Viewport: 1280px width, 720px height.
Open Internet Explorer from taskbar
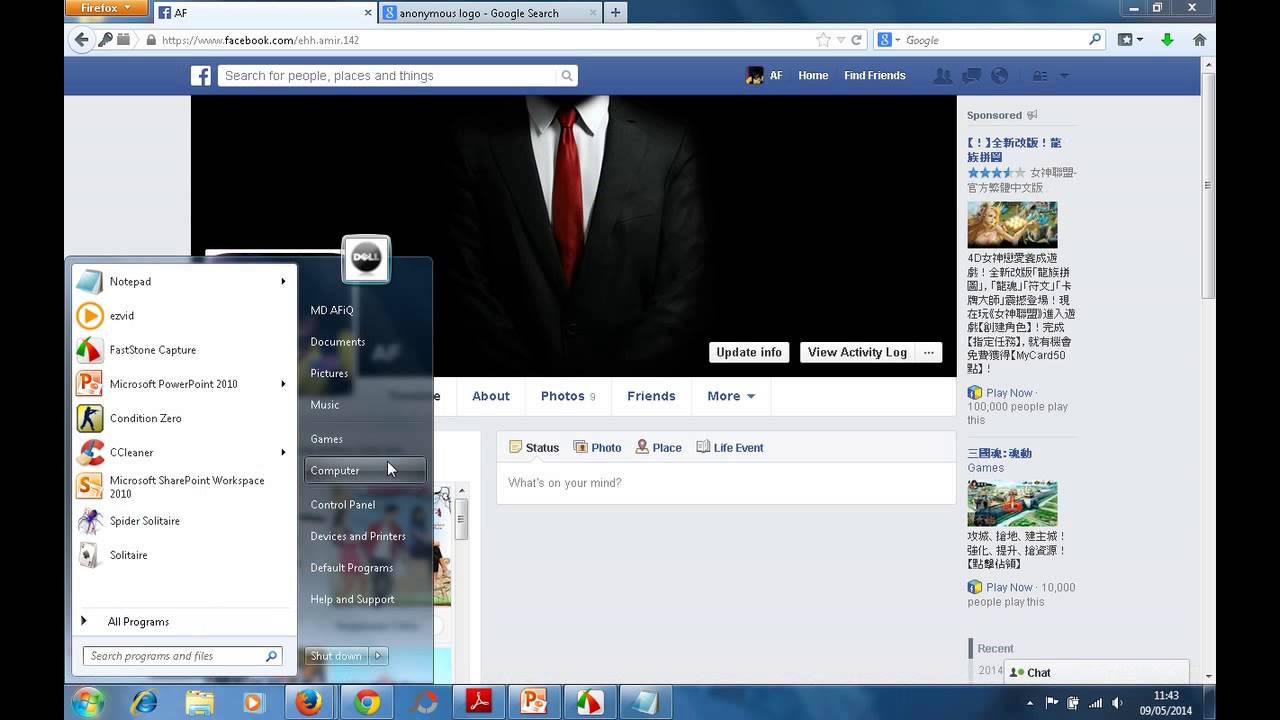tap(144, 703)
